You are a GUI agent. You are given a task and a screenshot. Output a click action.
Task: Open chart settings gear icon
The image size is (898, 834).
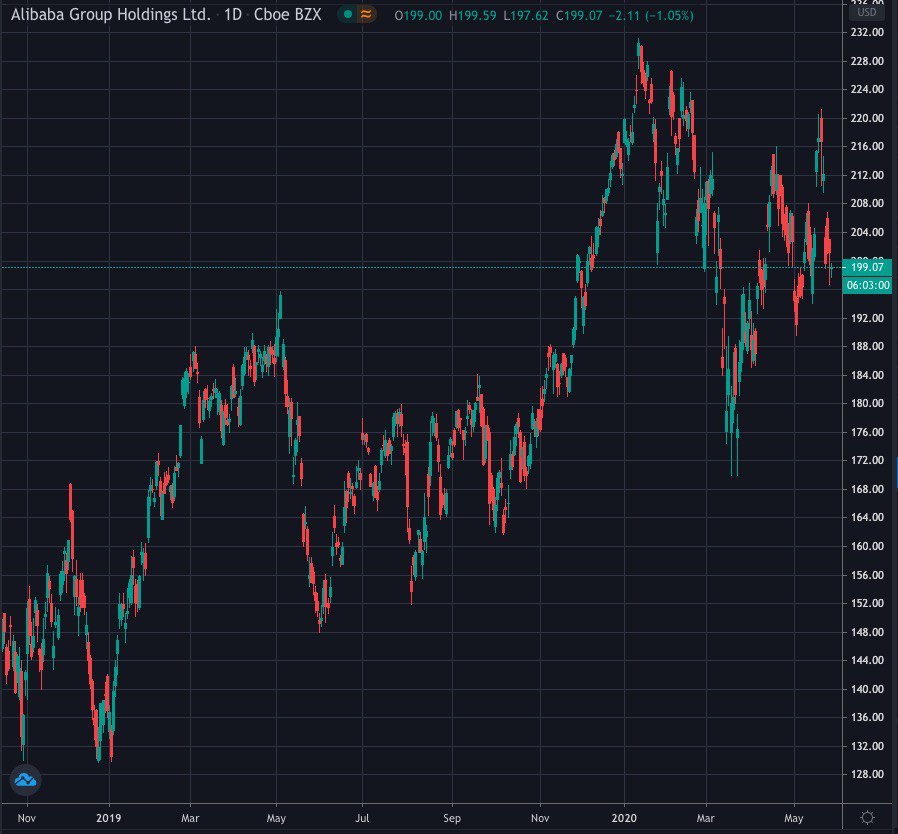(x=867, y=817)
